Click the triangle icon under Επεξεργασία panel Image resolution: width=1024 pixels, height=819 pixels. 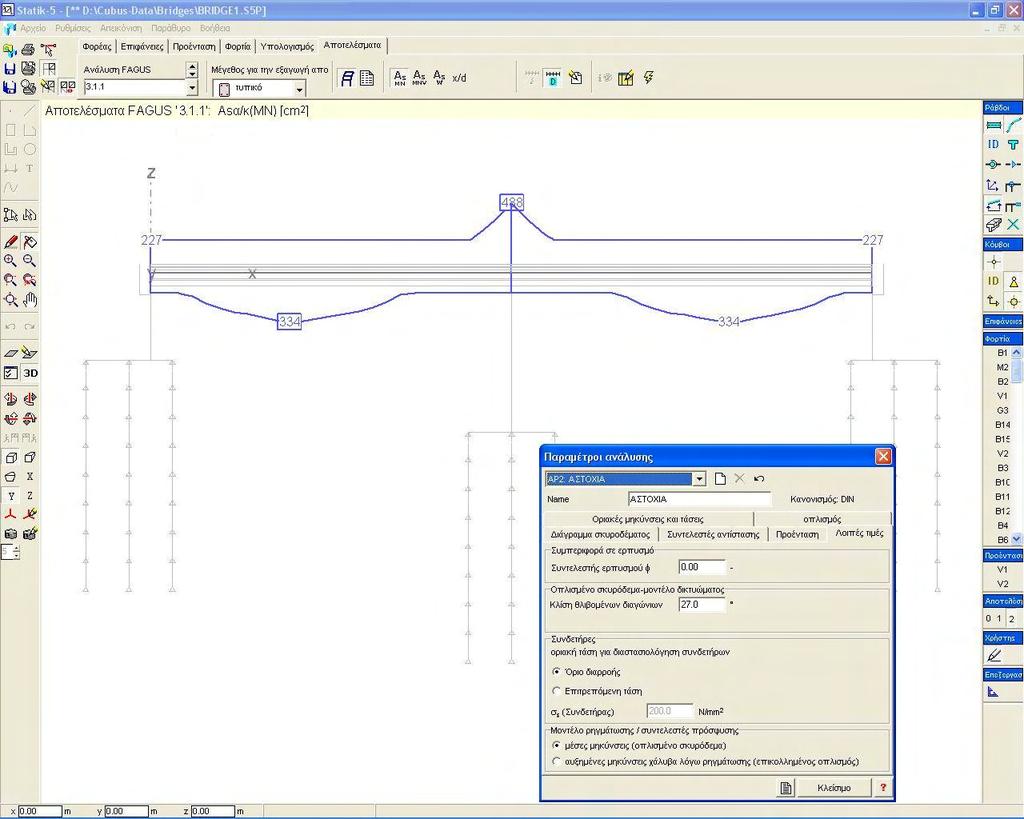993,692
